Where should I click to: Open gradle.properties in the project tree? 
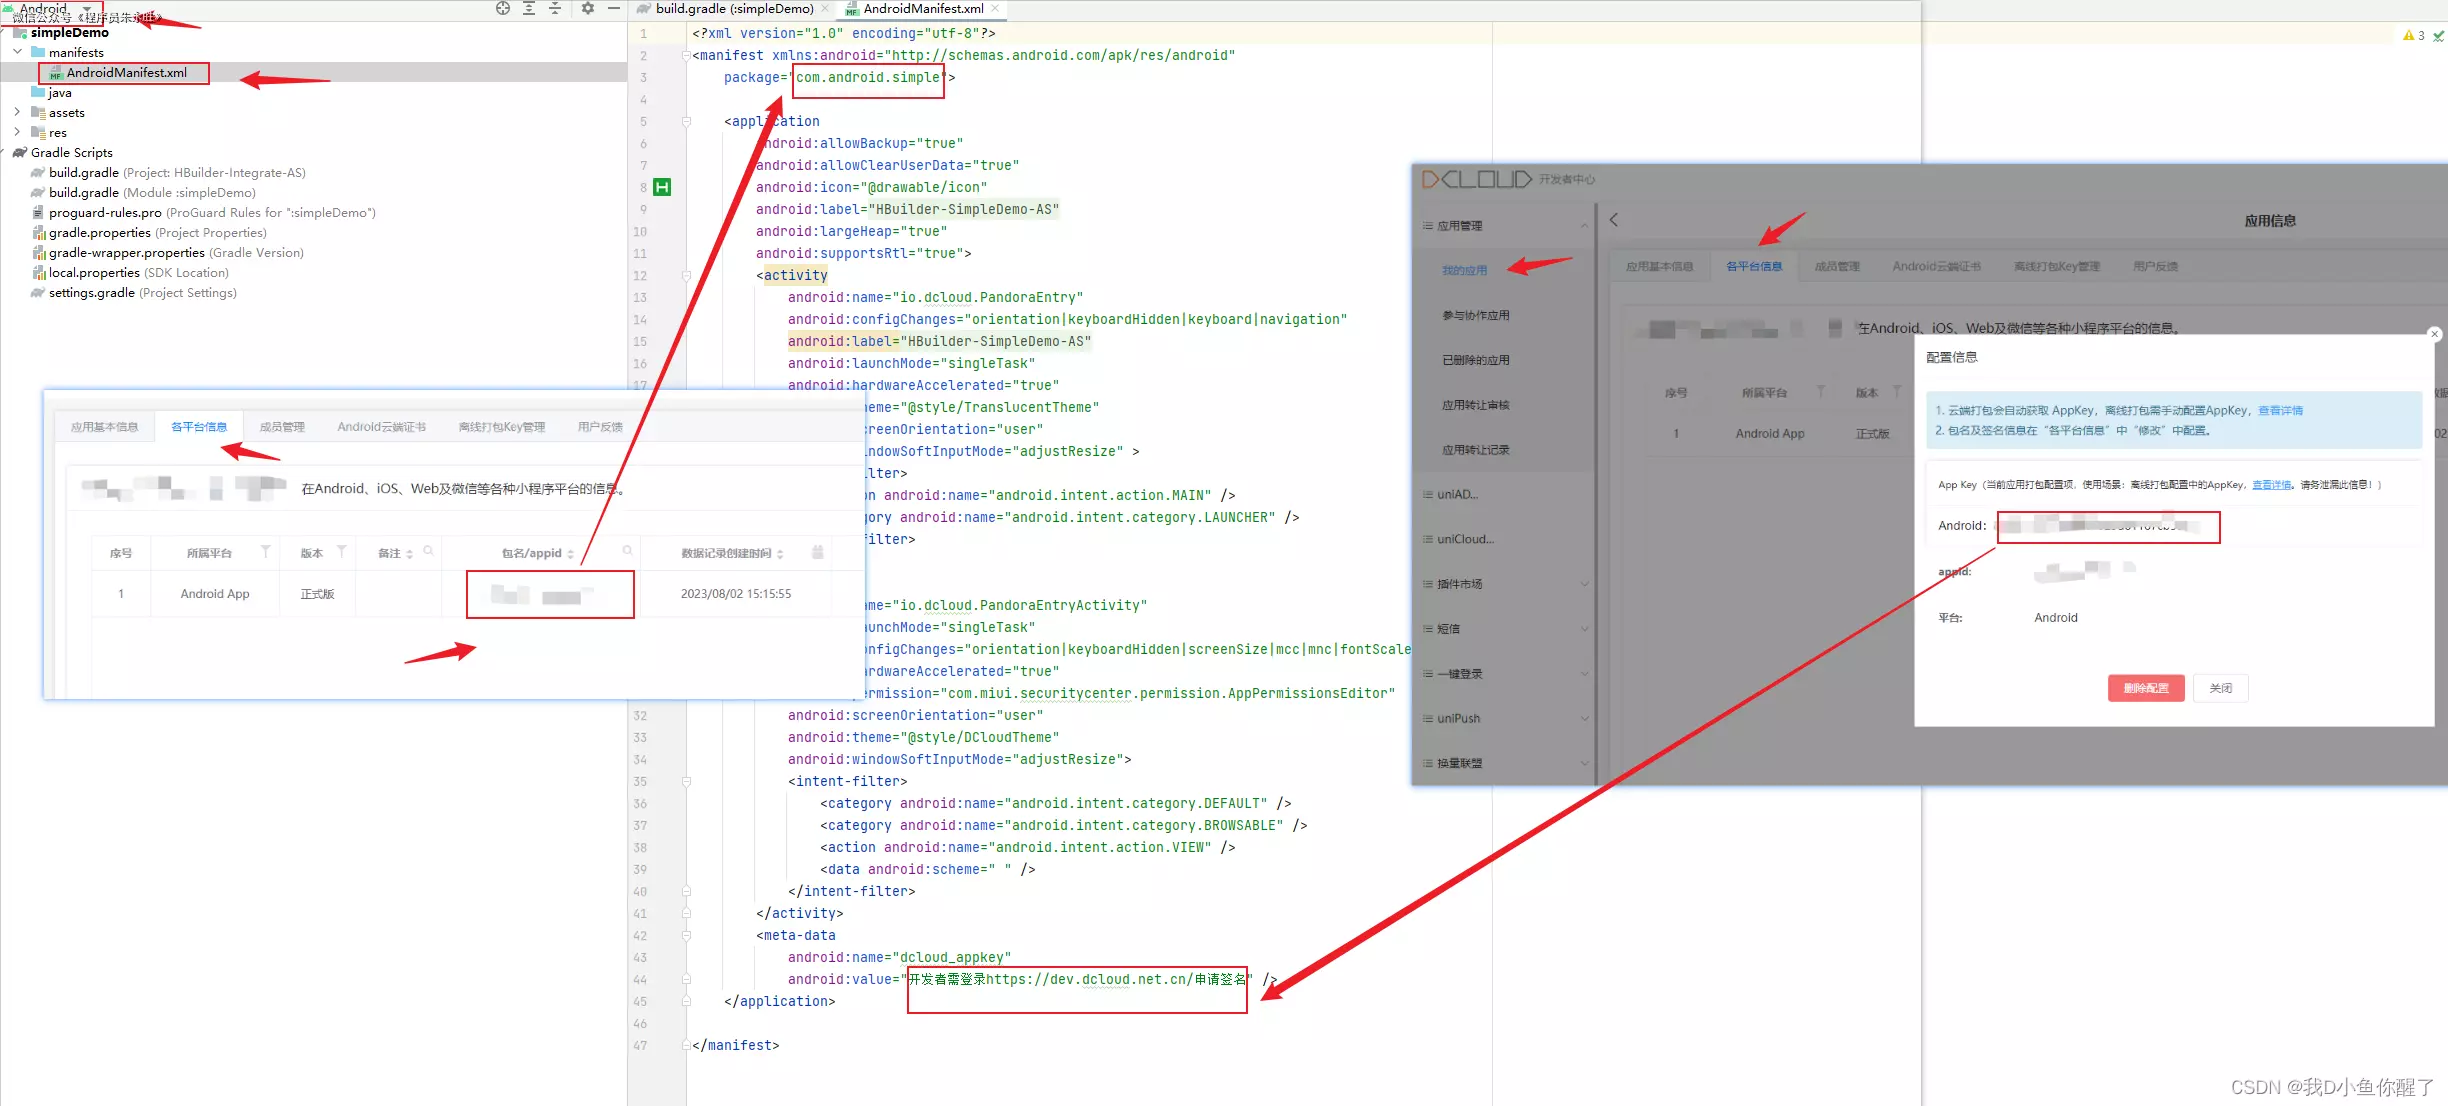99,233
